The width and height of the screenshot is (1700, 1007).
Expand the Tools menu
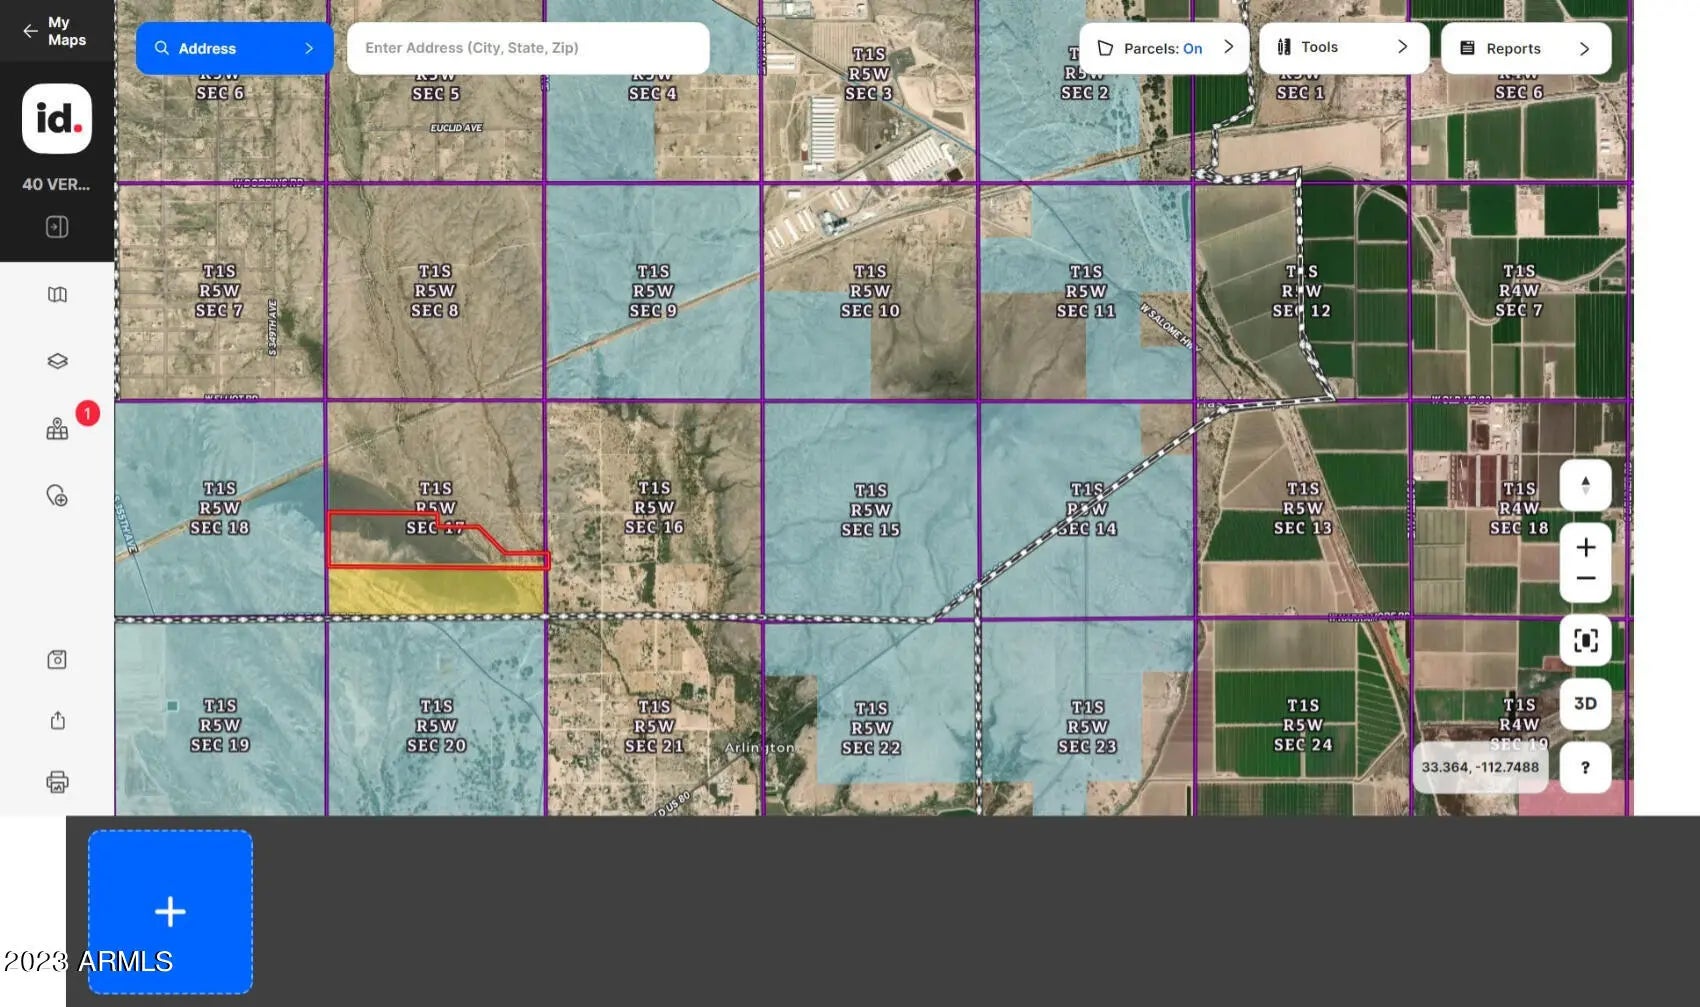(1343, 47)
